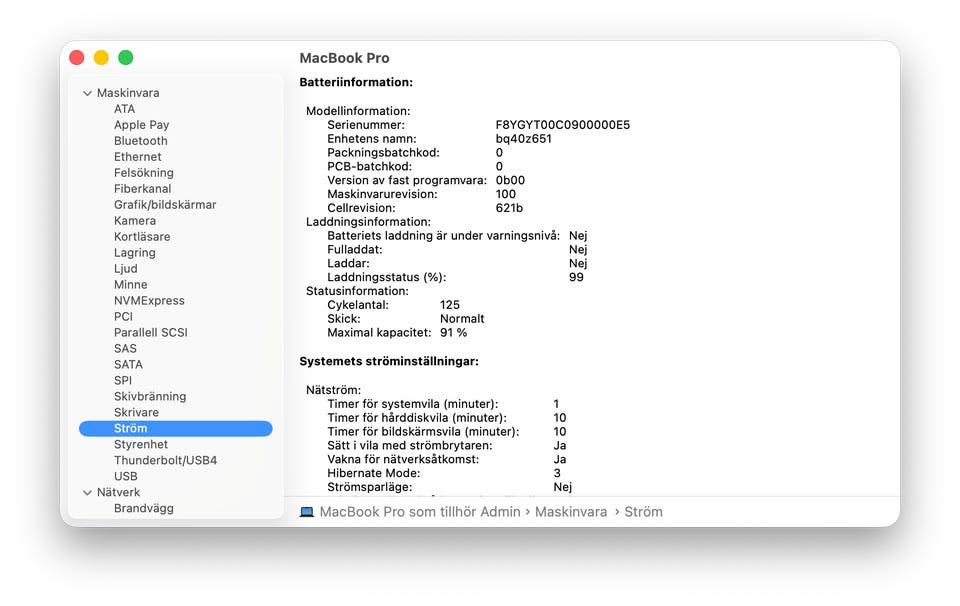
Task: Click Vakna för nätverksåtkomst label
Action: 403,460
